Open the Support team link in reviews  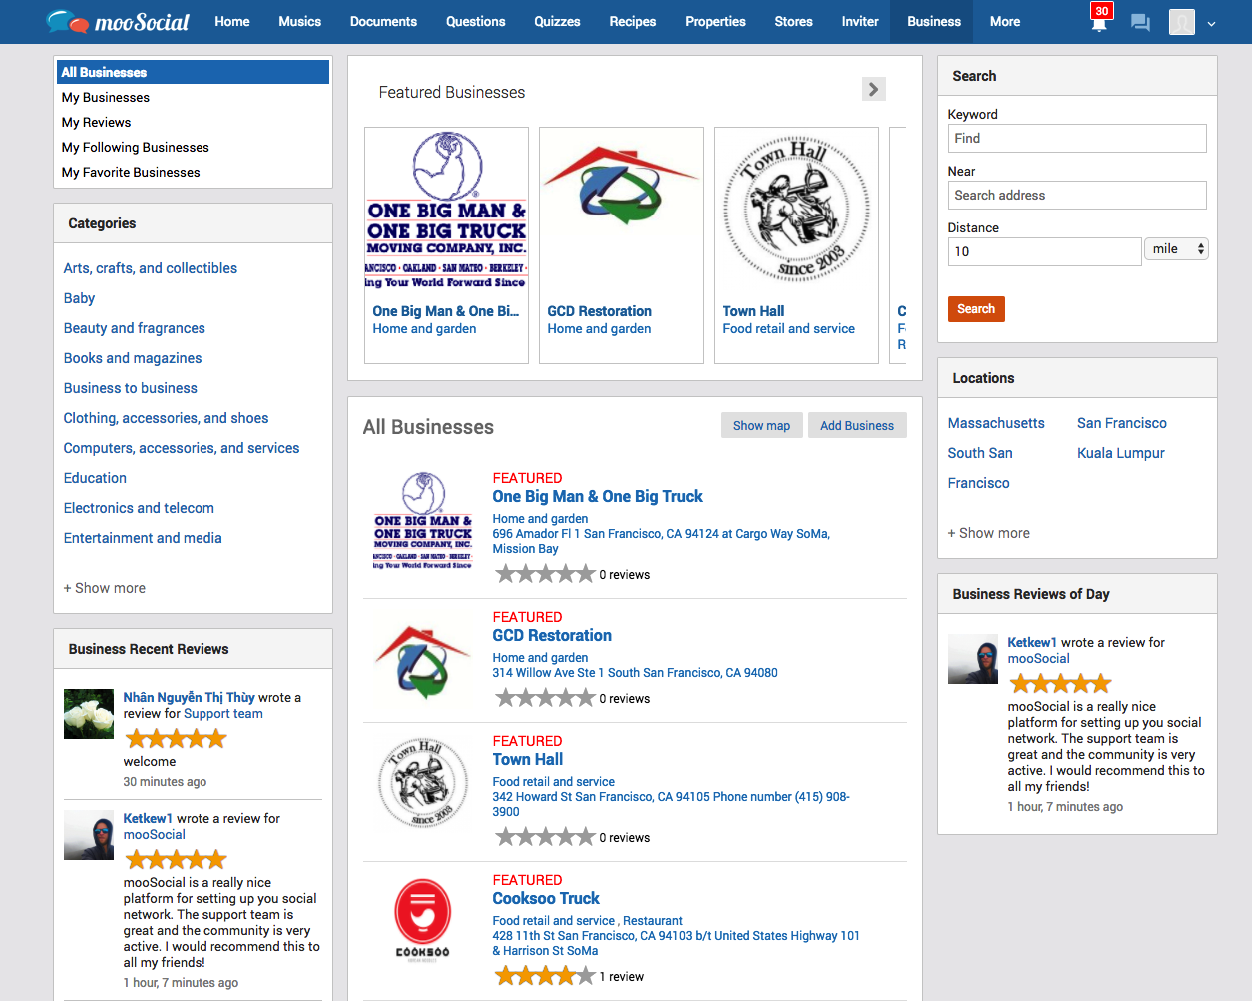[x=223, y=714]
